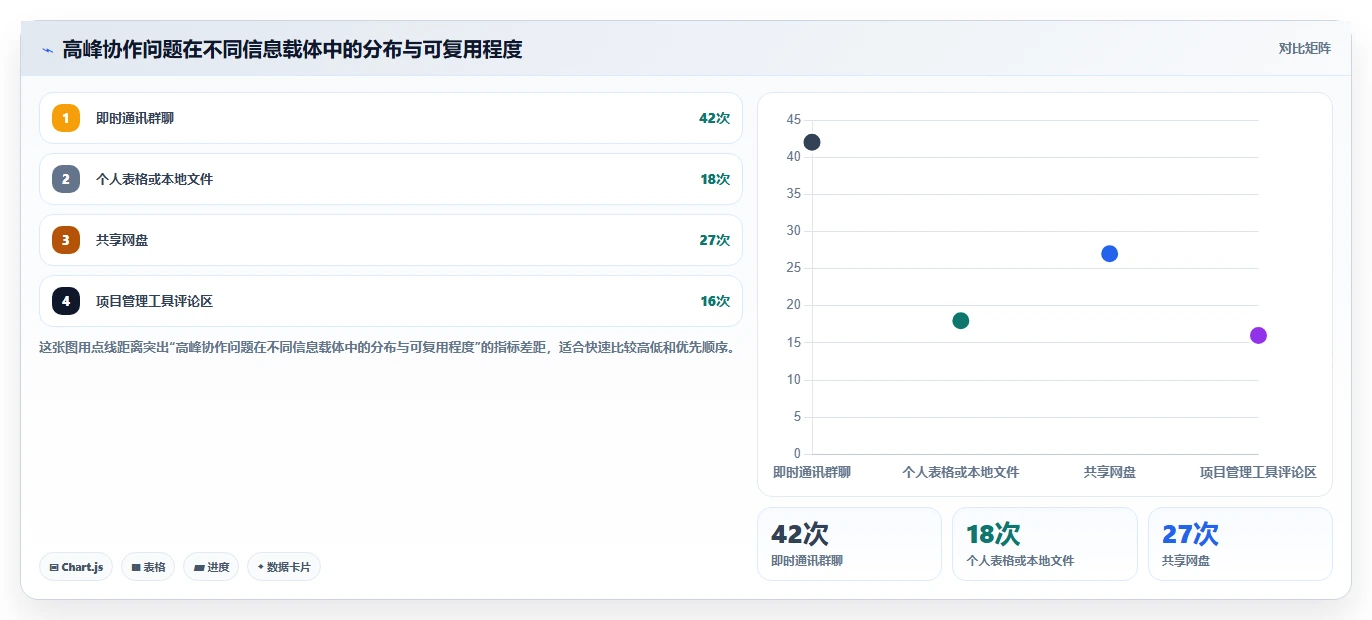
Task: Click the 42次 stat card
Action: click(849, 544)
